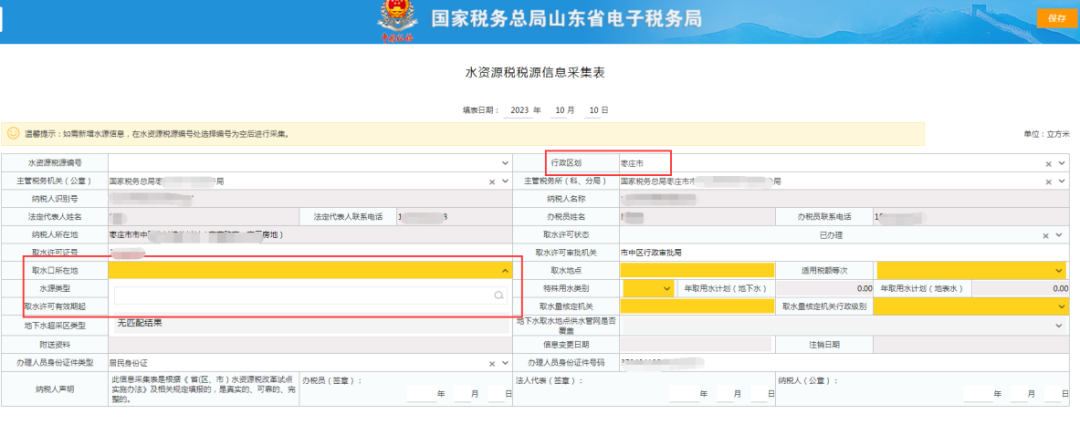Viewport: 1080px width, 425px height.
Task: Click the 取水量核定机关 yellow input field
Action: [x=698, y=306]
